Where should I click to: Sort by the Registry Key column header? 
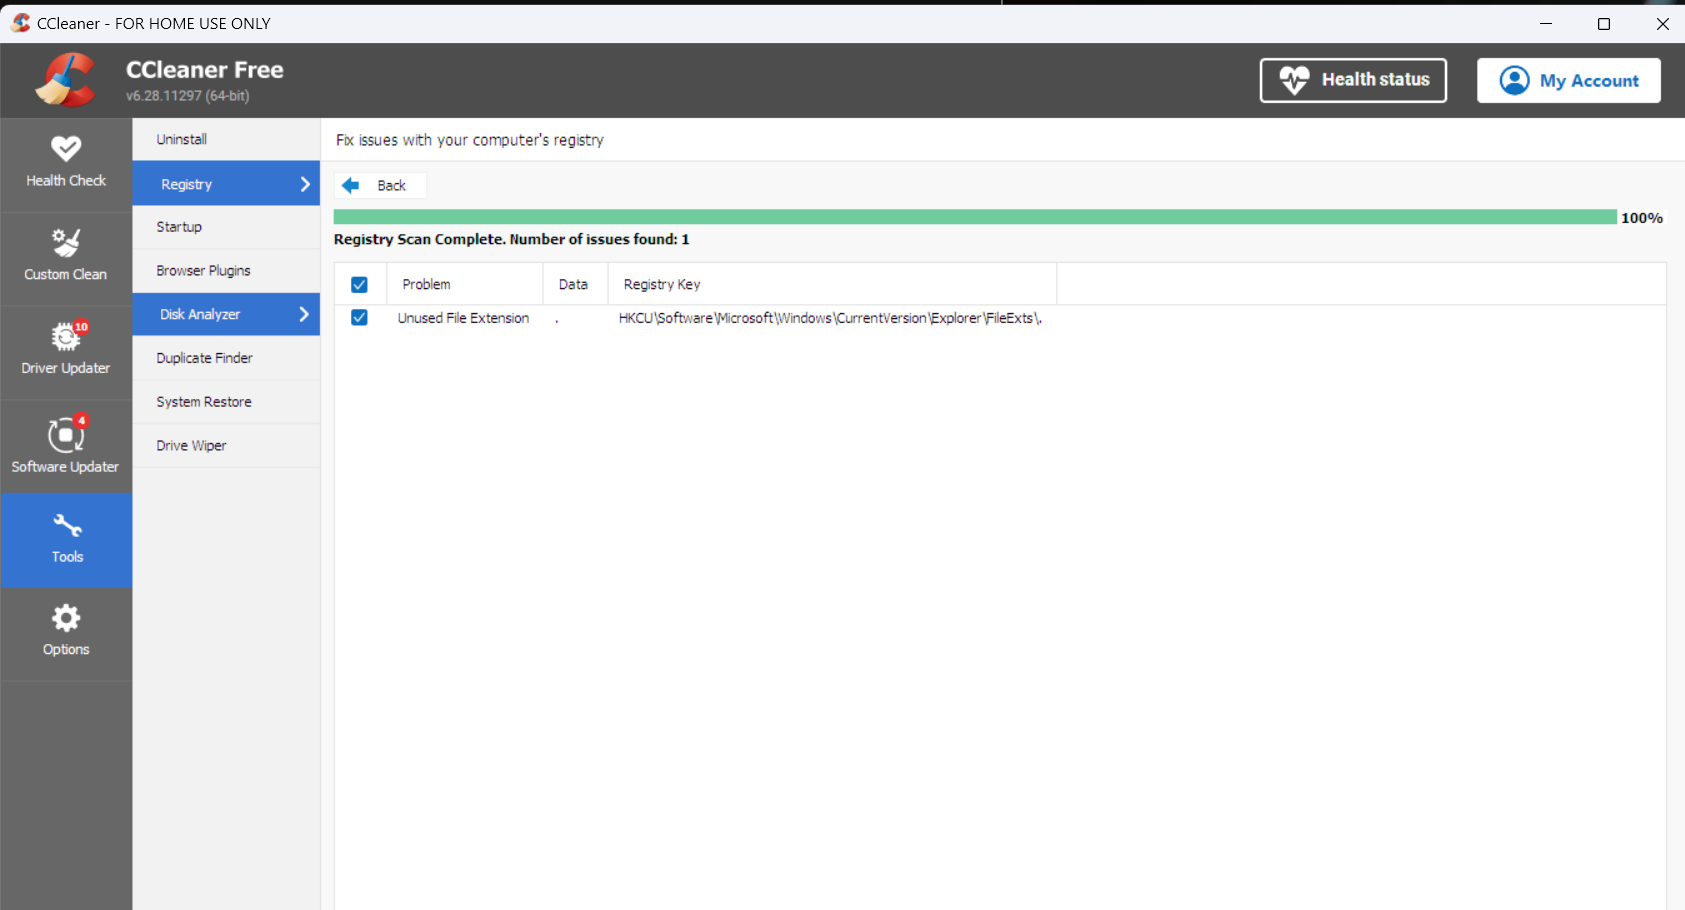click(832, 285)
